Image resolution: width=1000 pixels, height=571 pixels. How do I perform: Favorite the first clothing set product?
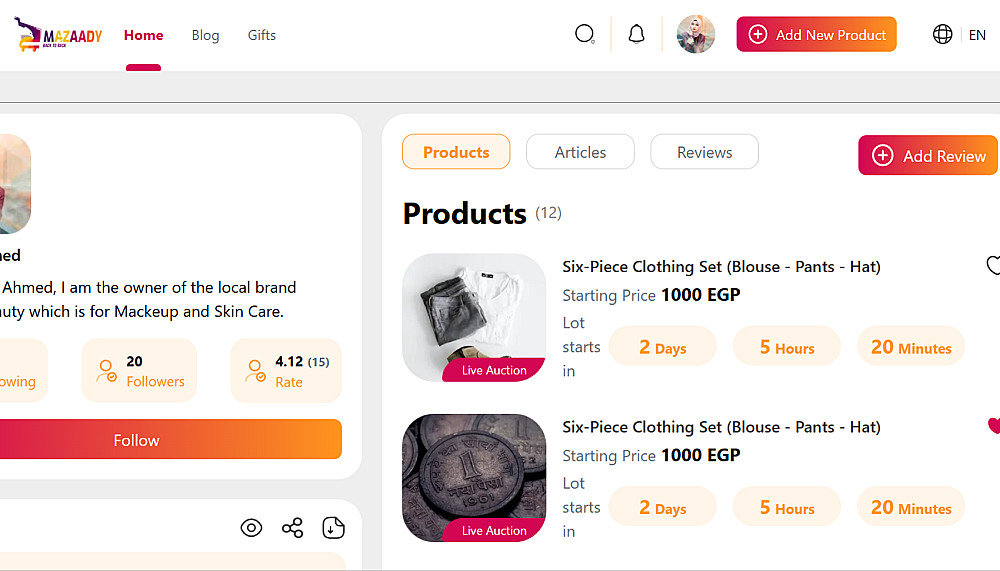coord(993,265)
